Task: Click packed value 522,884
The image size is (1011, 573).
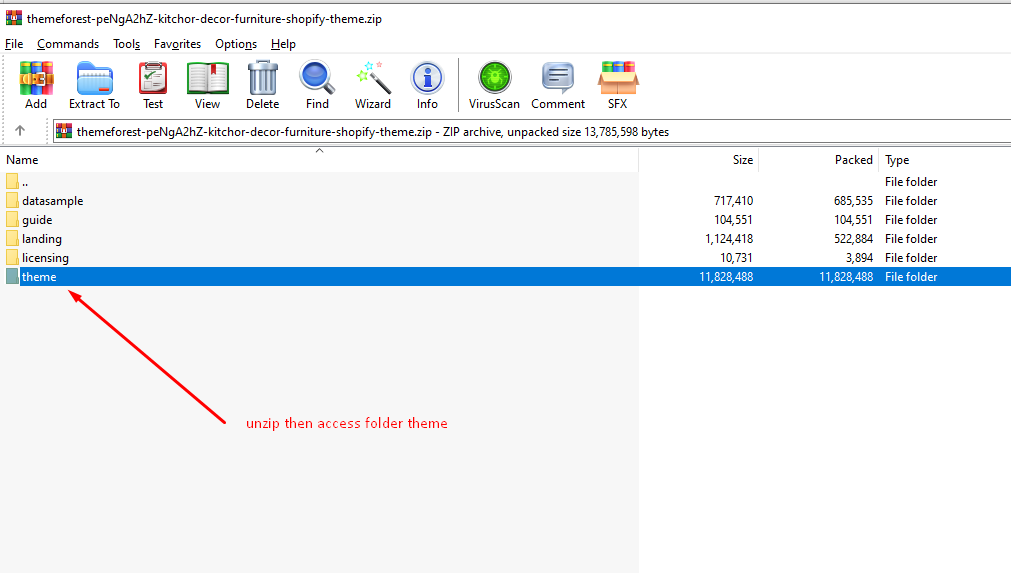Action: (853, 238)
